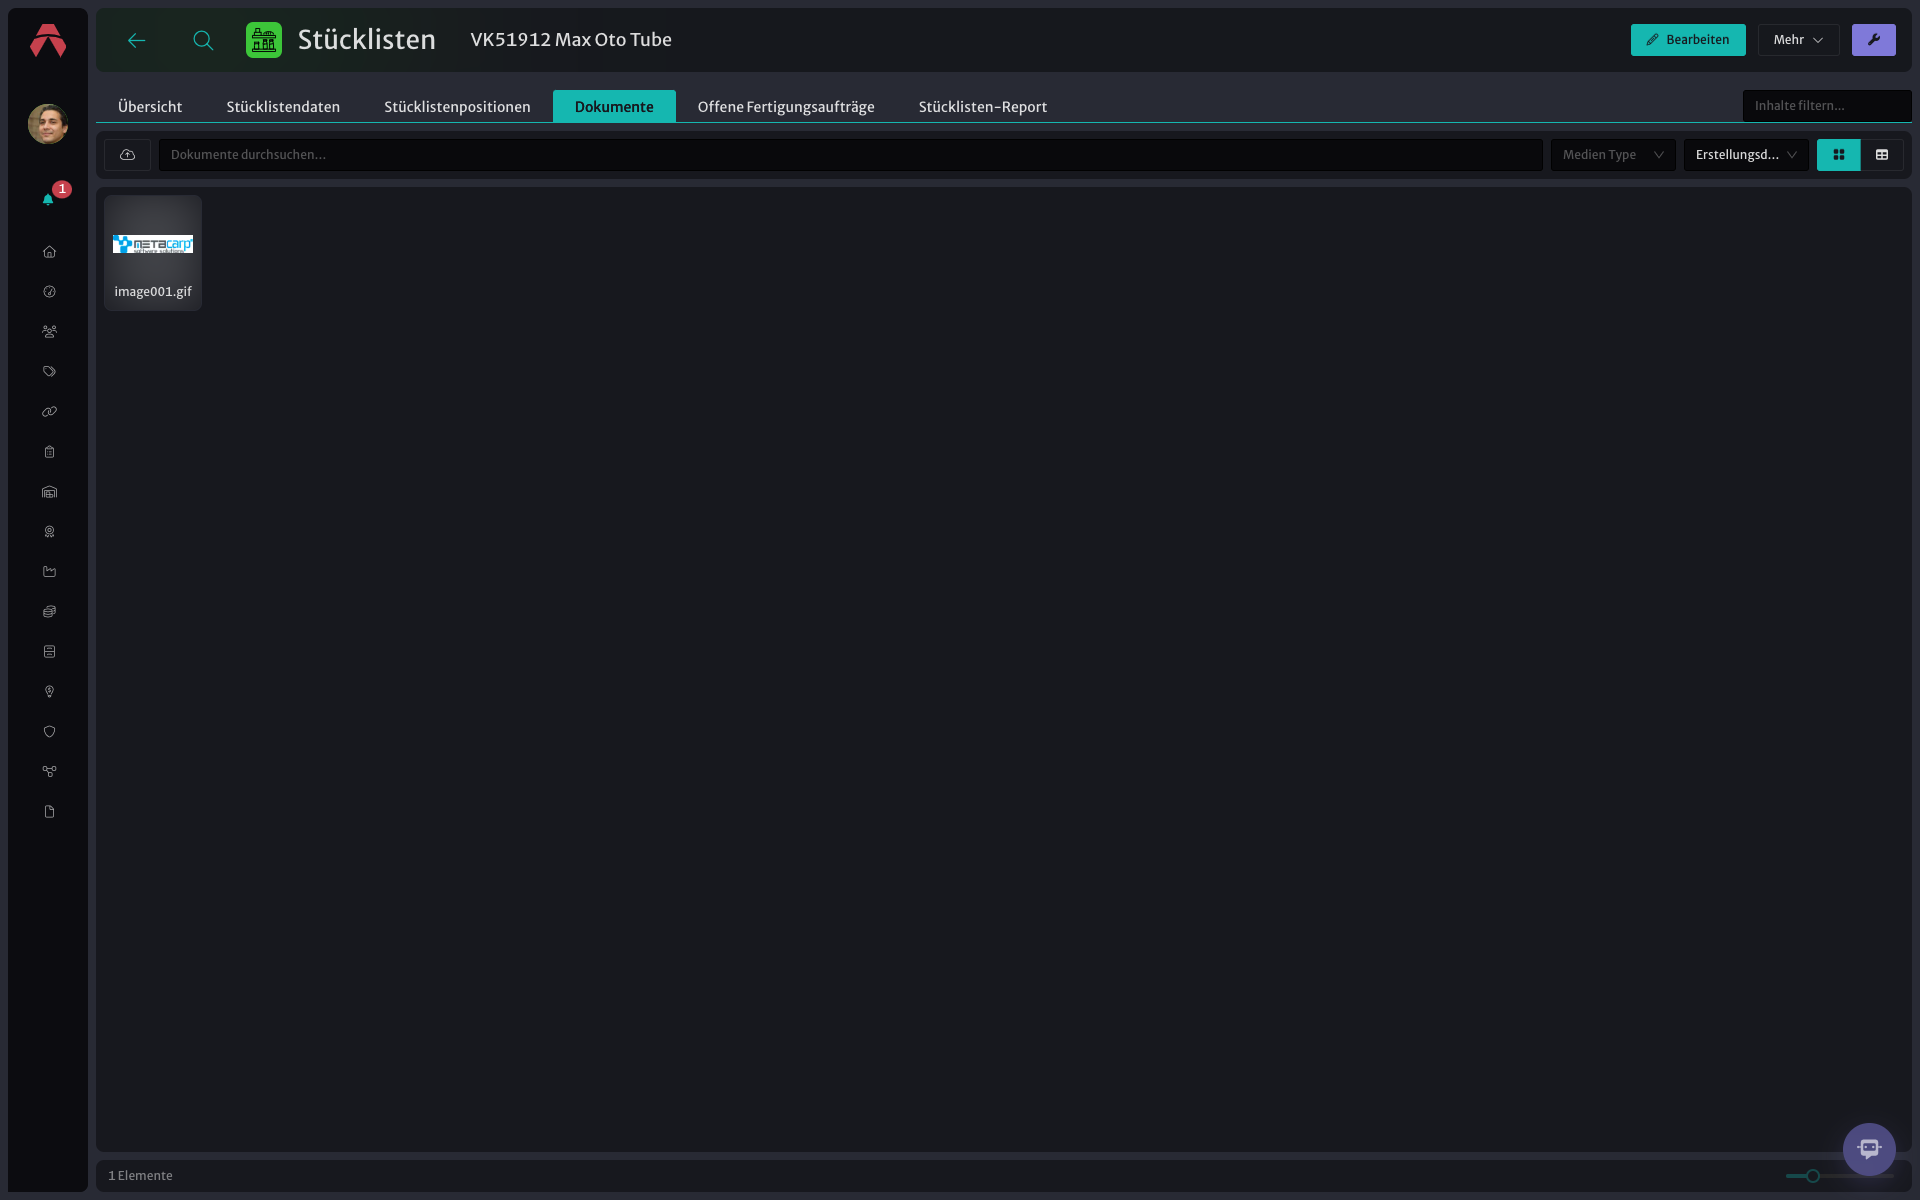Expand the Mehr menu
Viewport: 1920px width, 1200px height.
pyautogui.click(x=1798, y=40)
